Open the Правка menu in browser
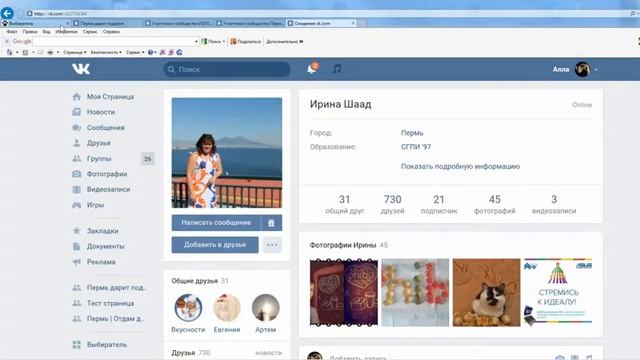This screenshot has width=640, height=360. tap(30, 31)
